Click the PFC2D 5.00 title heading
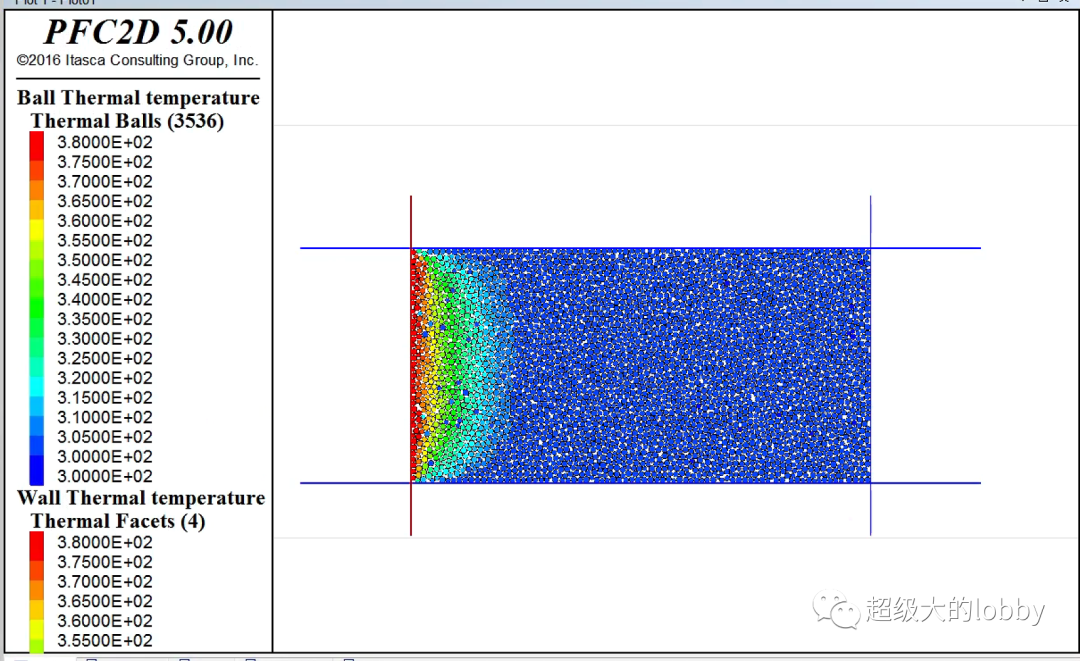Viewport: 1080px width, 661px height. (138, 32)
